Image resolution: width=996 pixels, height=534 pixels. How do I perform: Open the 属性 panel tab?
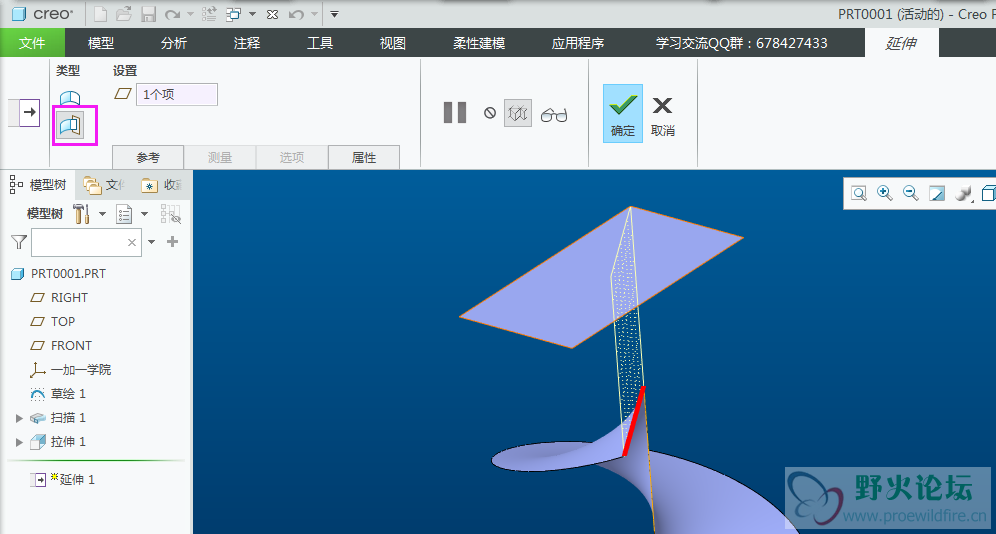pos(364,157)
